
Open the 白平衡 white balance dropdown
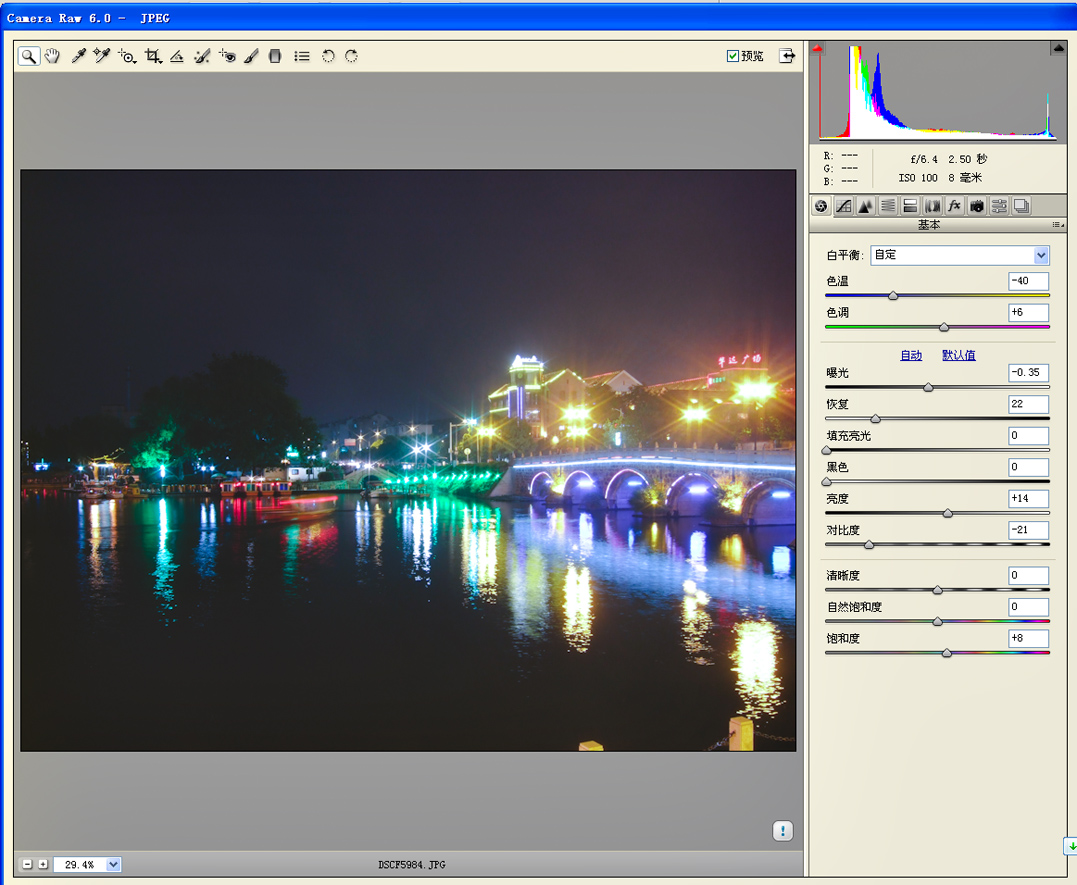click(1041, 255)
